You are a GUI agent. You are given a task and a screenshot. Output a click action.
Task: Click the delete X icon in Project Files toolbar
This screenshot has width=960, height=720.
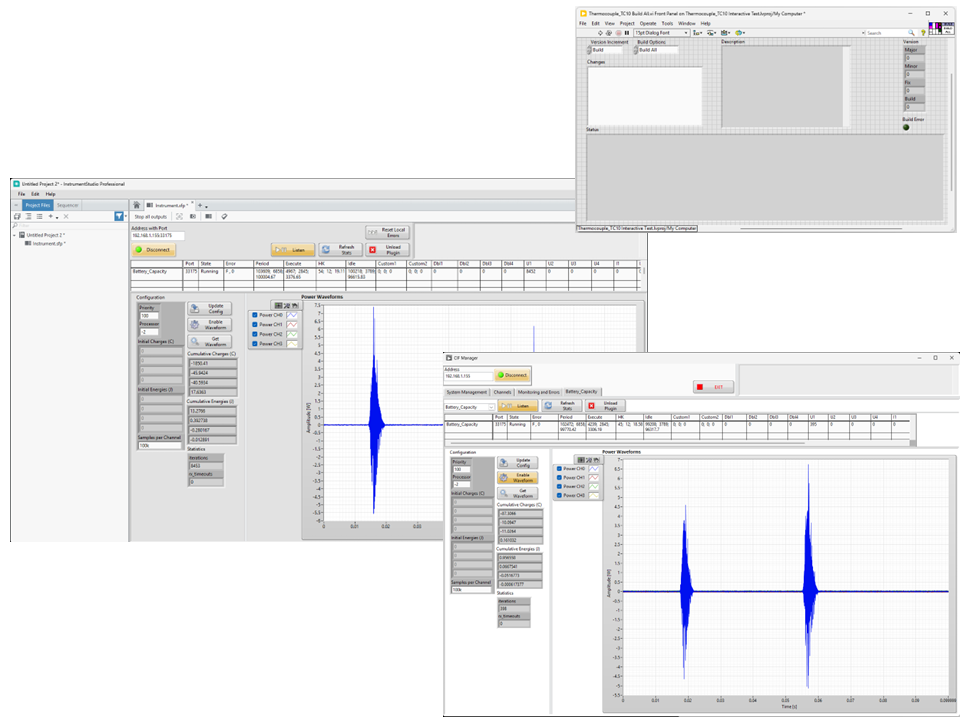(x=66, y=216)
